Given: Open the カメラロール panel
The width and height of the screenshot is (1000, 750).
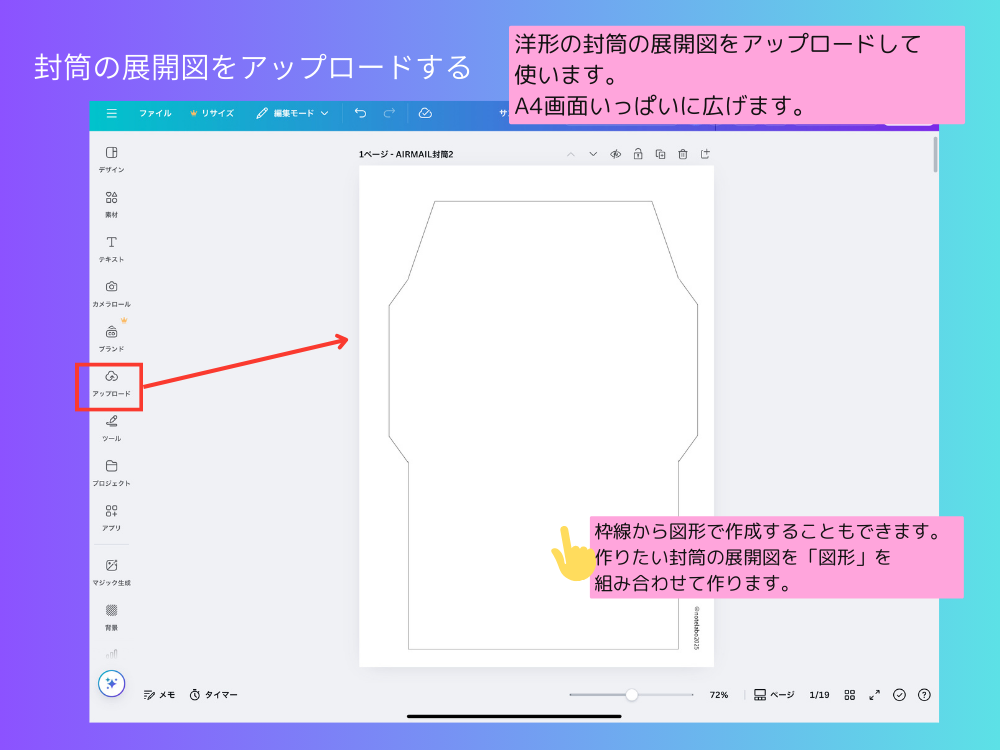Looking at the screenshot, I should (111, 289).
